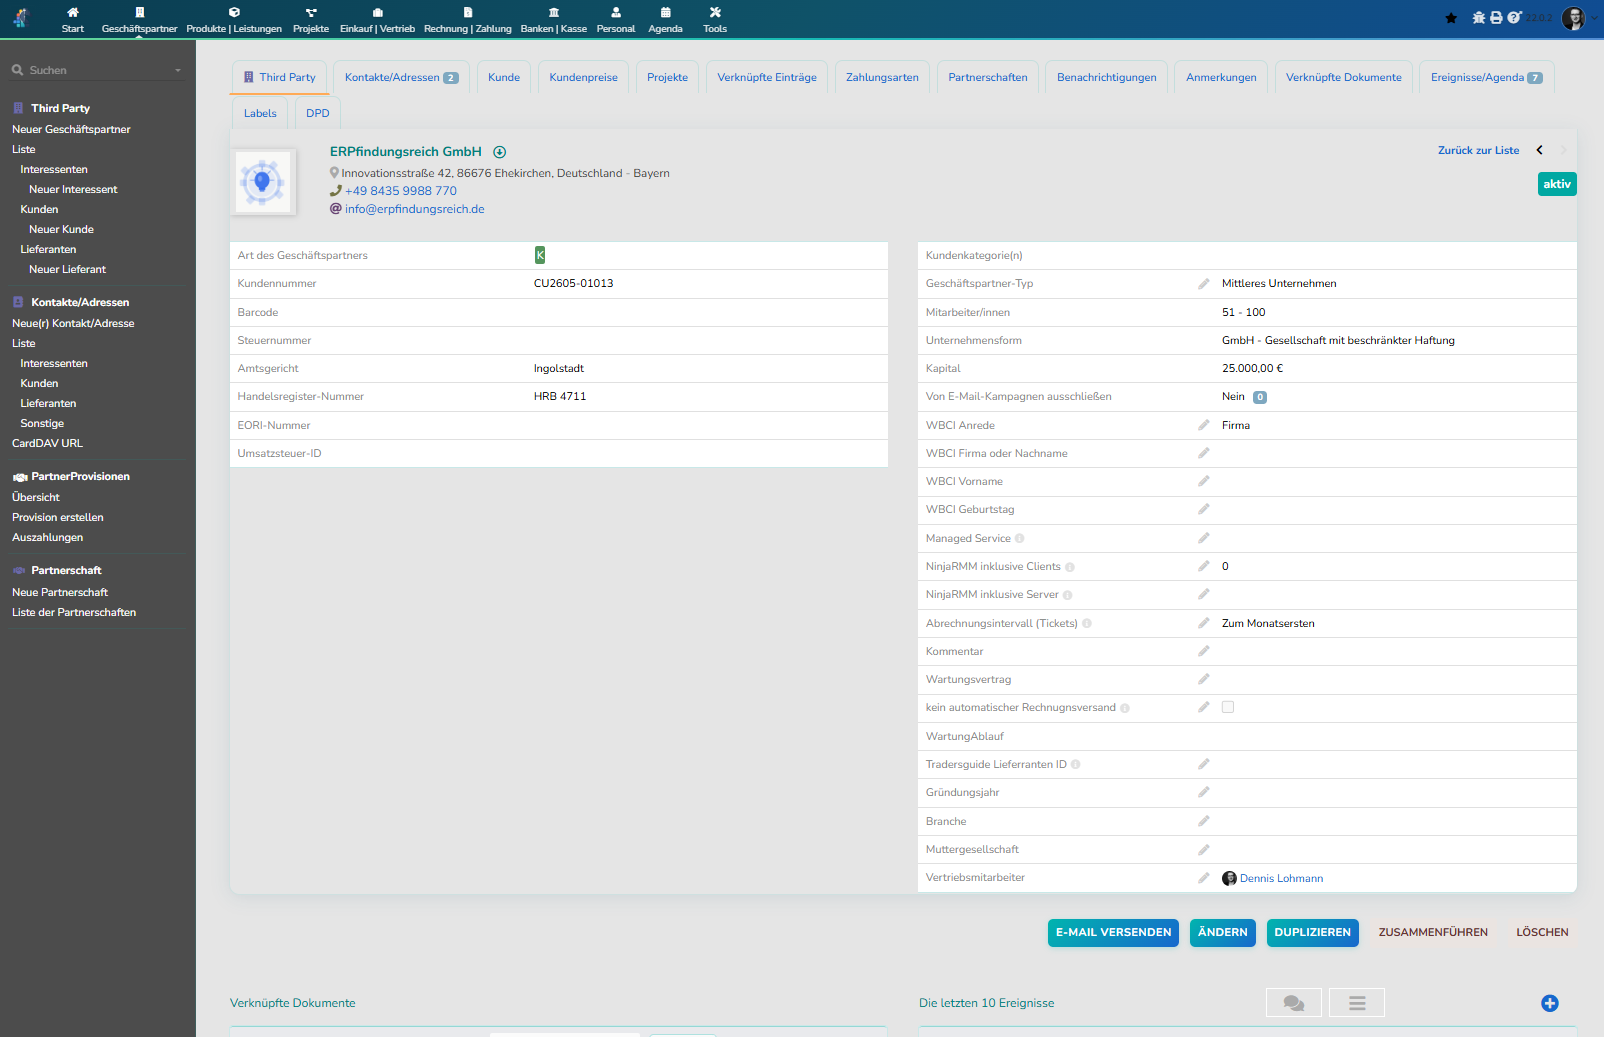The height and width of the screenshot is (1037, 1604).
Task: Open the Kundenpreise tab
Action: (x=583, y=78)
